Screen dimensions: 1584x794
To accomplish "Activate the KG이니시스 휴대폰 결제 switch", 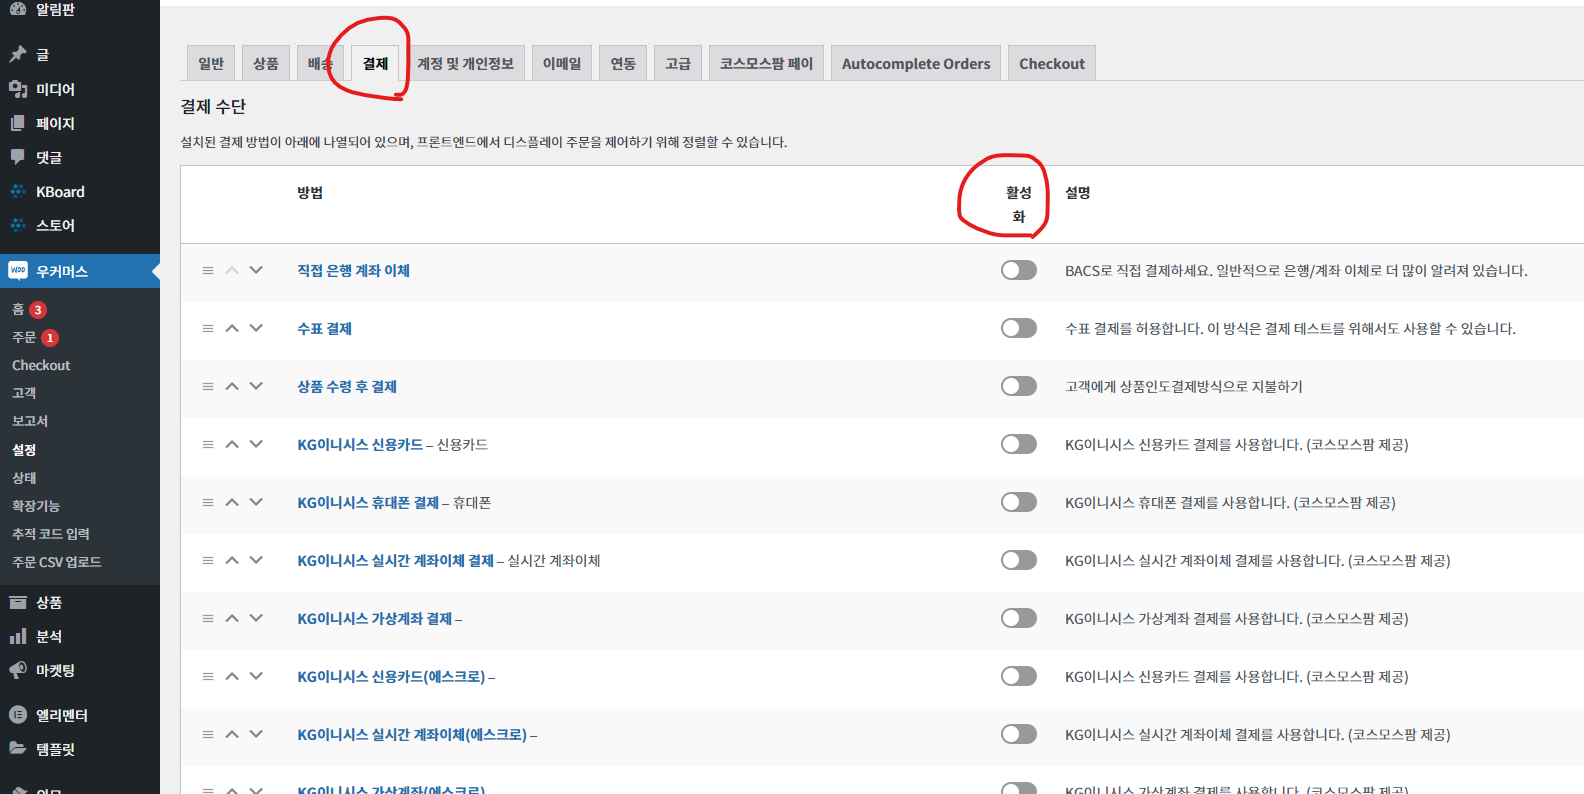I will click(x=1019, y=502).
